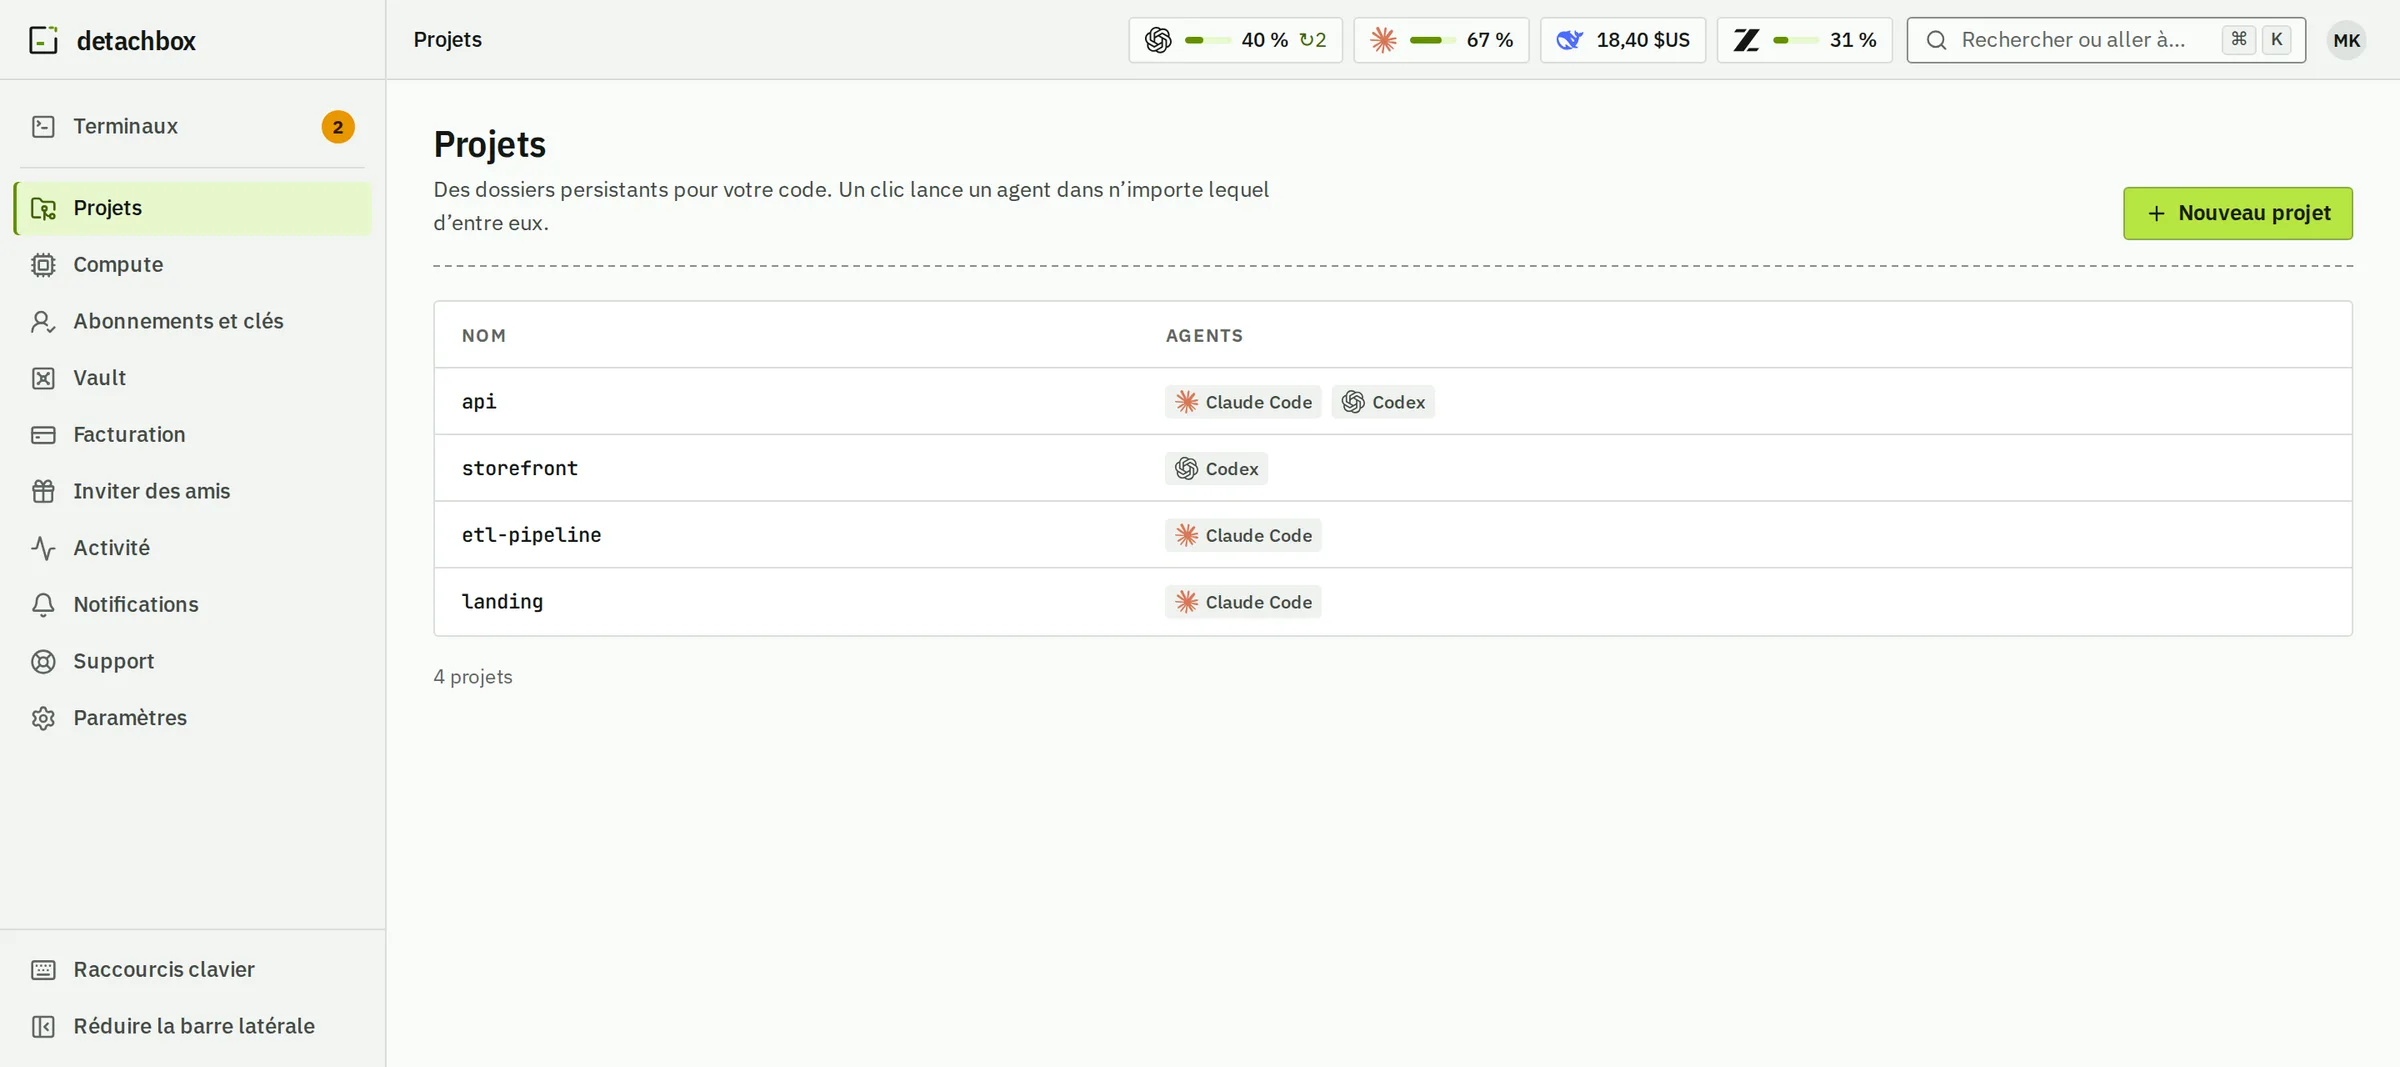
Task: Launch Codex agent on storefront project
Action: [x=1216, y=469]
